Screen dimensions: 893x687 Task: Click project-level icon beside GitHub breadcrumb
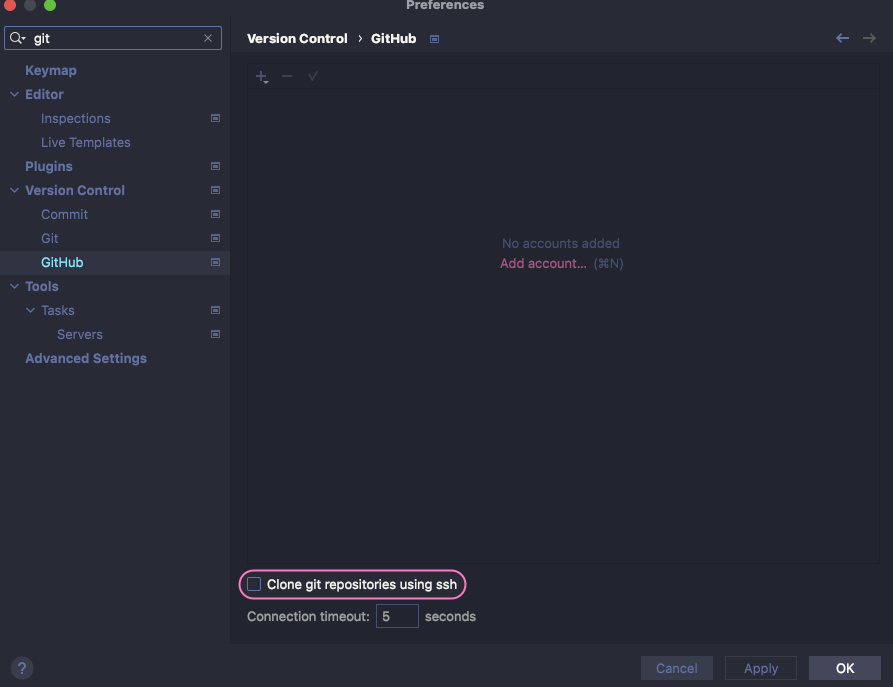[x=435, y=39]
